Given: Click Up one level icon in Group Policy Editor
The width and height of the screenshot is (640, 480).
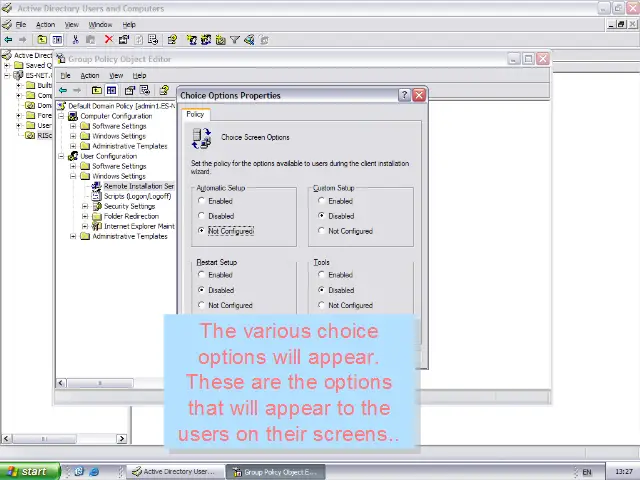Looking at the screenshot, I should click(97, 90).
